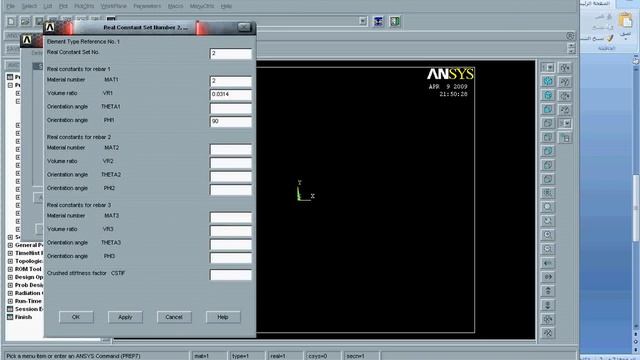Switch to Bottom view icon
This screenshot has height=360, width=640.
pos(548,179)
